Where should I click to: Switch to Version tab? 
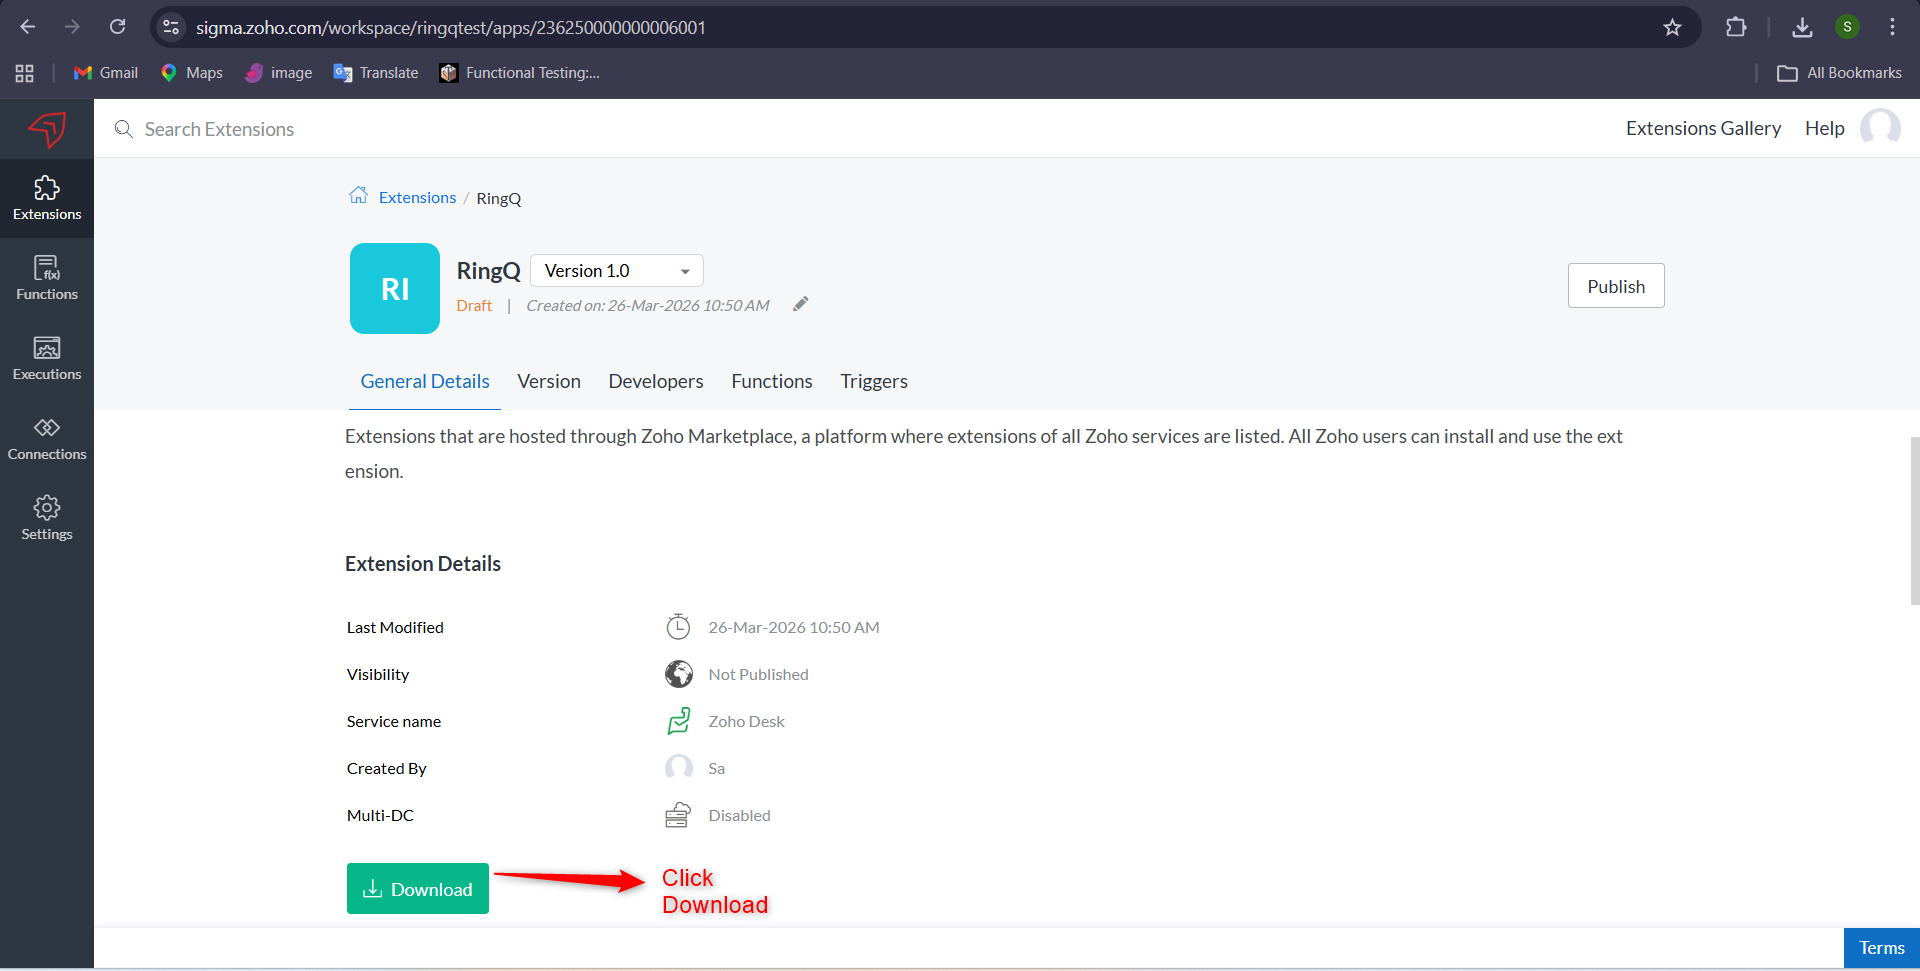point(549,381)
